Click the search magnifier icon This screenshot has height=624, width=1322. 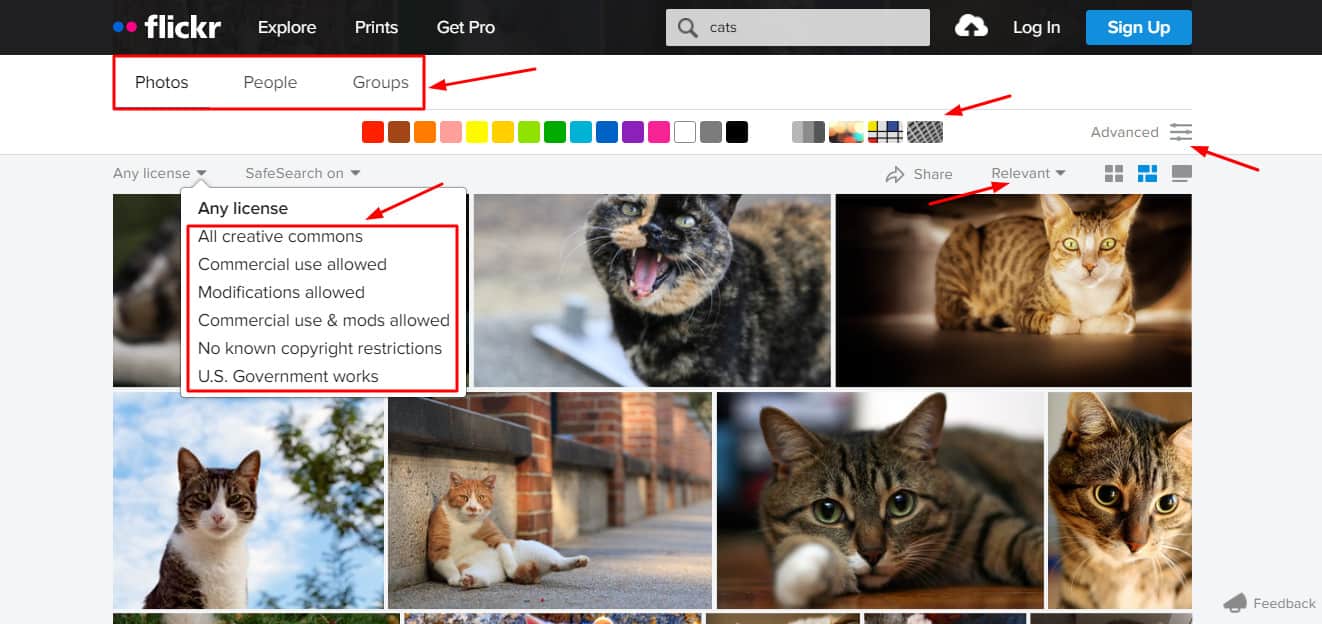click(x=687, y=28)
